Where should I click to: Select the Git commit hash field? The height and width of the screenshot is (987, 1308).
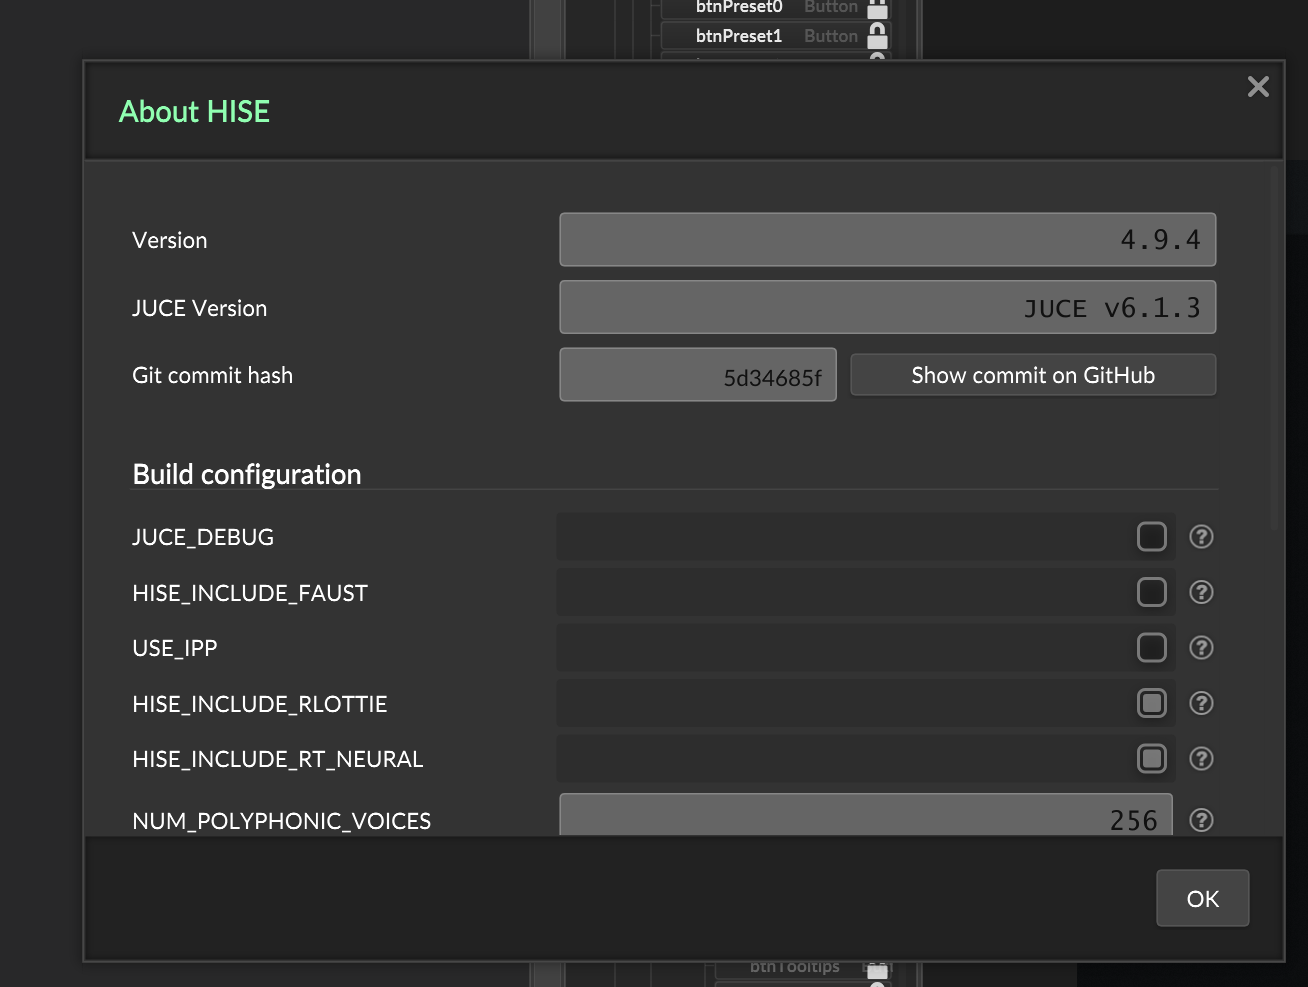(x=698, y=375)
